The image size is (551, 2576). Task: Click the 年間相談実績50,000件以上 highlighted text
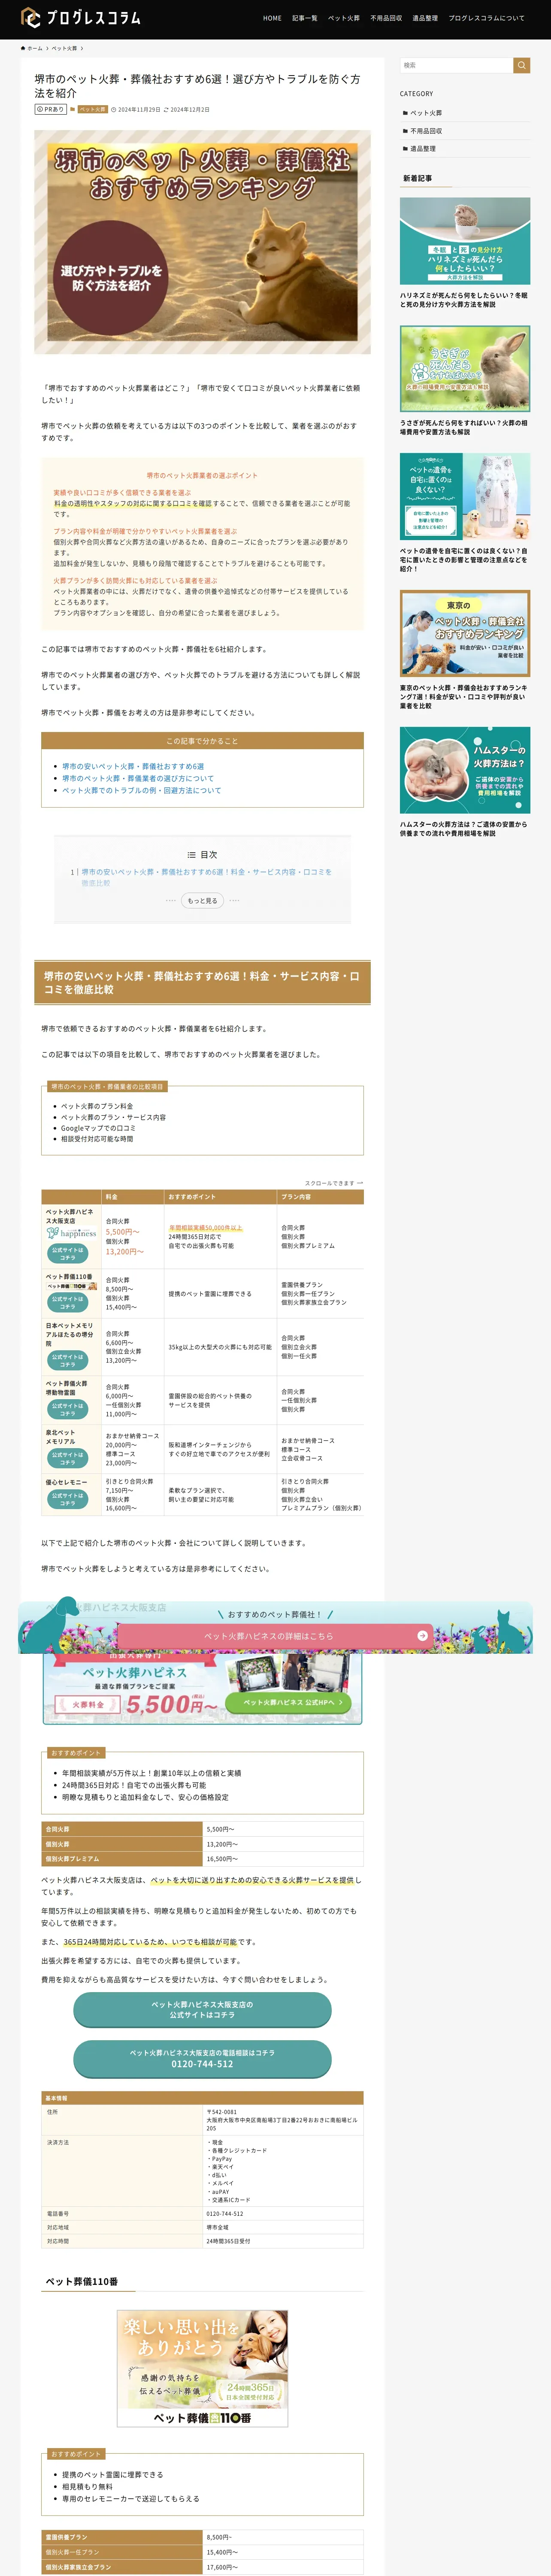205,1228
